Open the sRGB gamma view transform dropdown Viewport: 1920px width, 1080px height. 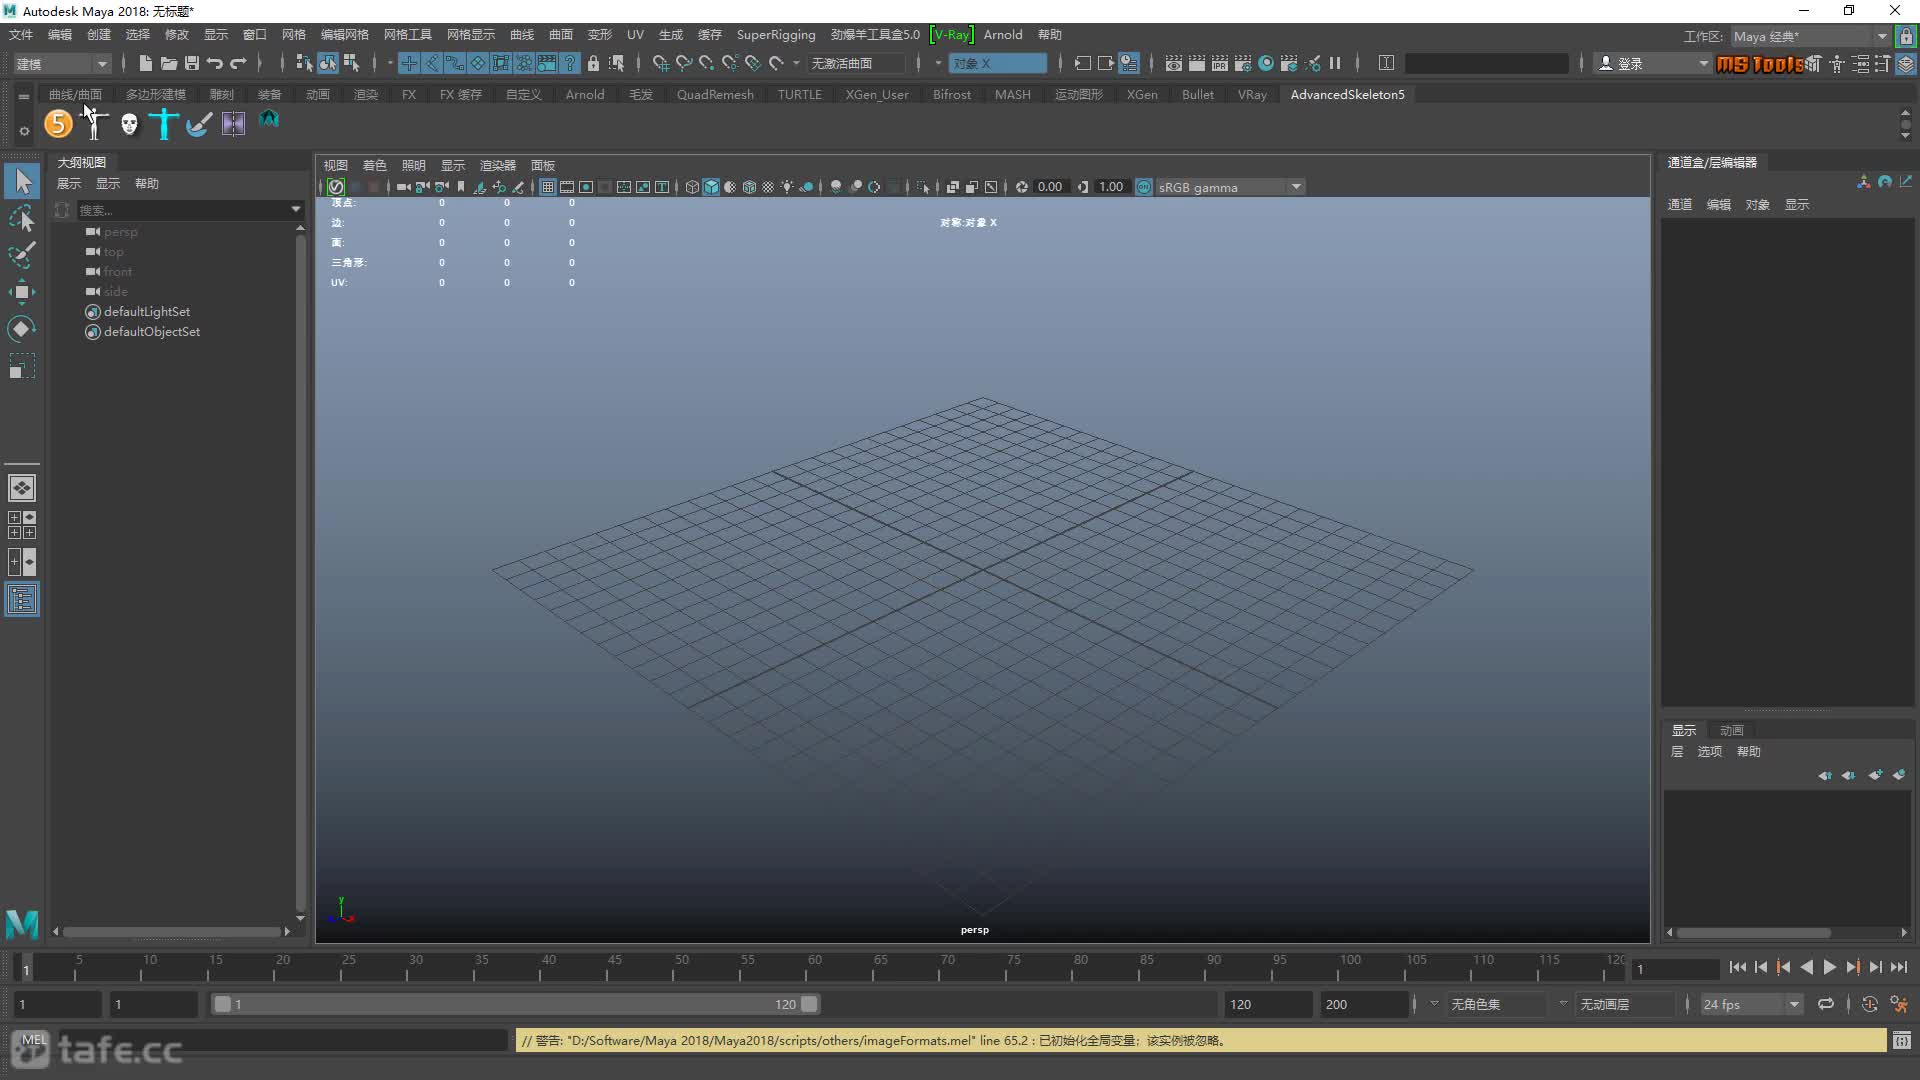tap(1230, 187)
